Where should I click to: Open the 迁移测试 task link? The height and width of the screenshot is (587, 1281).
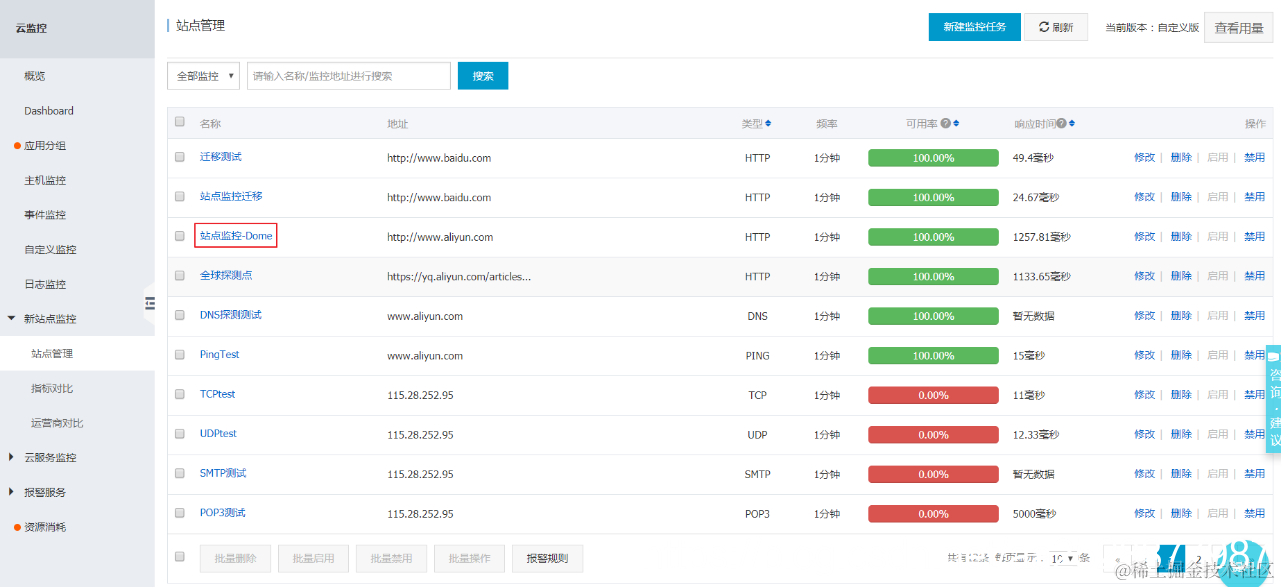click(221, 157)
